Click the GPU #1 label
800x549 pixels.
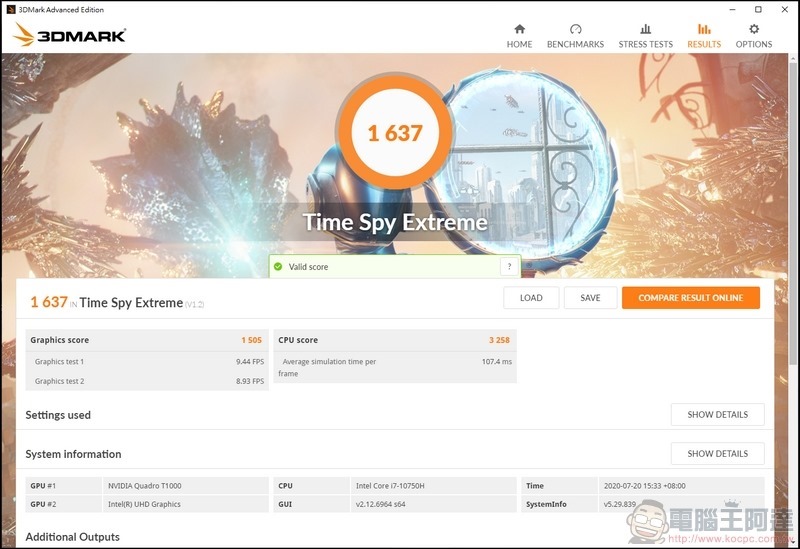click(x=43, y=486)
